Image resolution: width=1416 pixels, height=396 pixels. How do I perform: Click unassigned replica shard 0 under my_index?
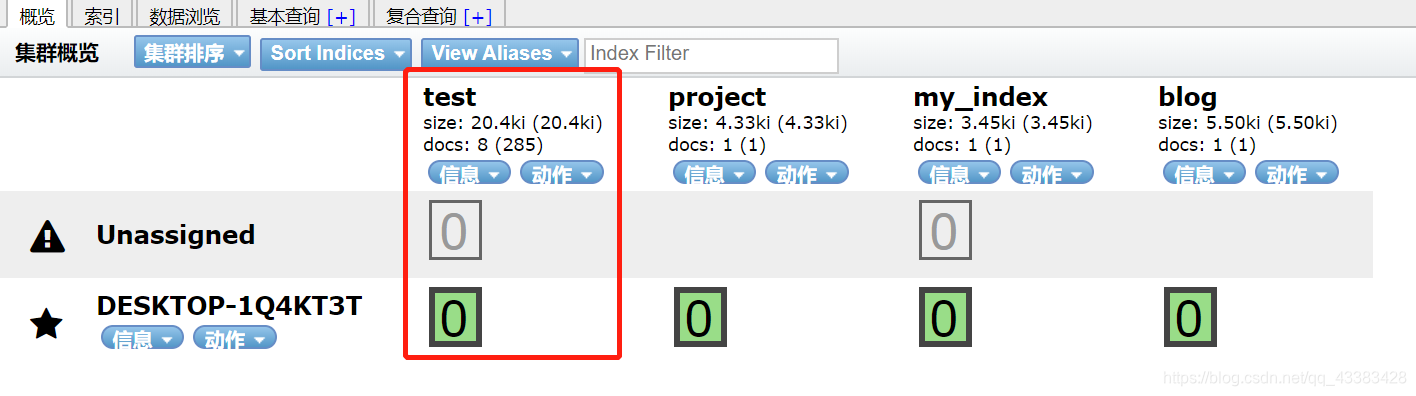pos(945,230)
